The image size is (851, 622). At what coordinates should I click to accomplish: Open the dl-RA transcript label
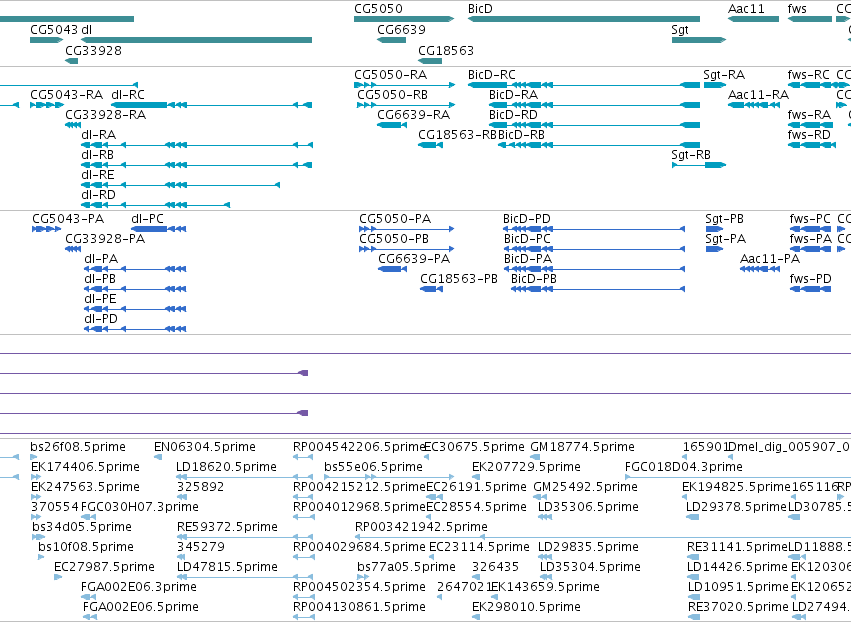(98, 135)
